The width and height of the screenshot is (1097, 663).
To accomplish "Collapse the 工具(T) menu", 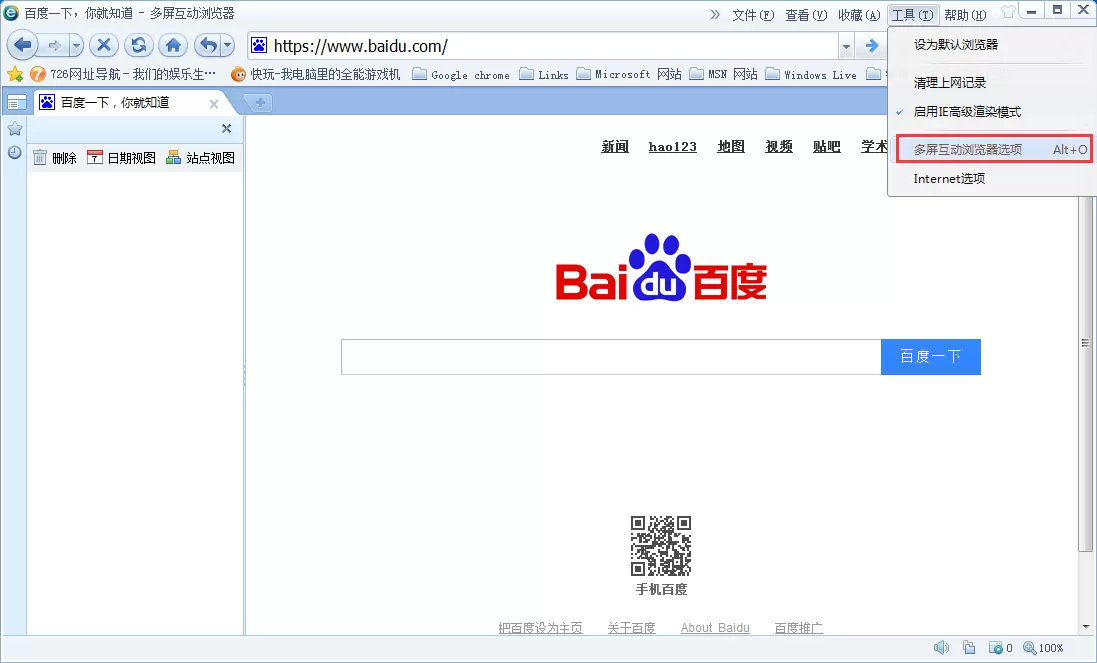I will (912, 15).
